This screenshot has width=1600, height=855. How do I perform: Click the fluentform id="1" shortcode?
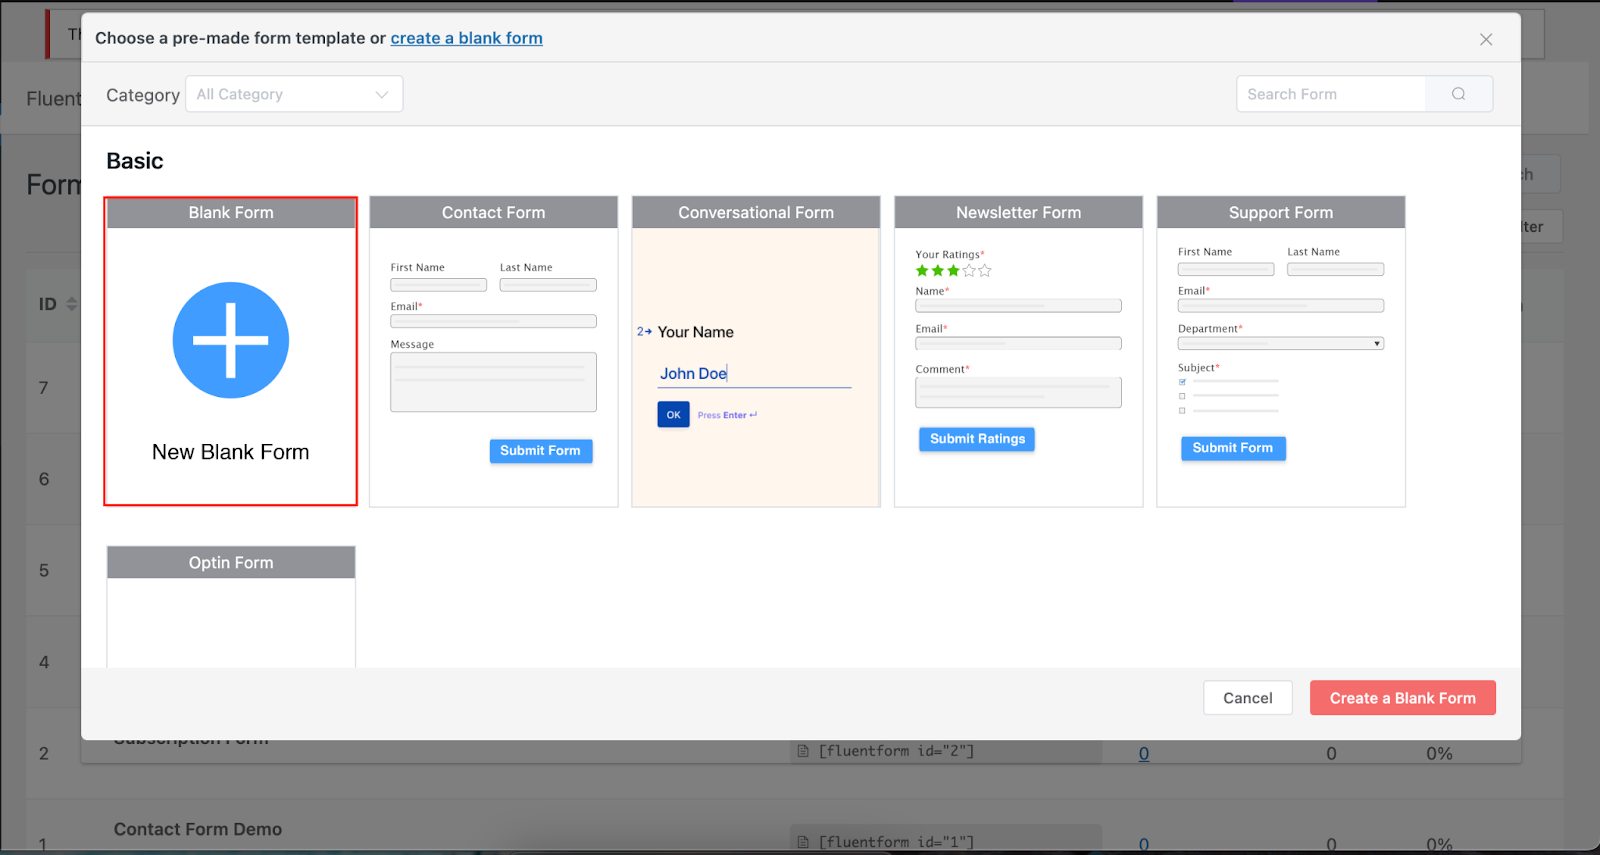click(896, 842)
